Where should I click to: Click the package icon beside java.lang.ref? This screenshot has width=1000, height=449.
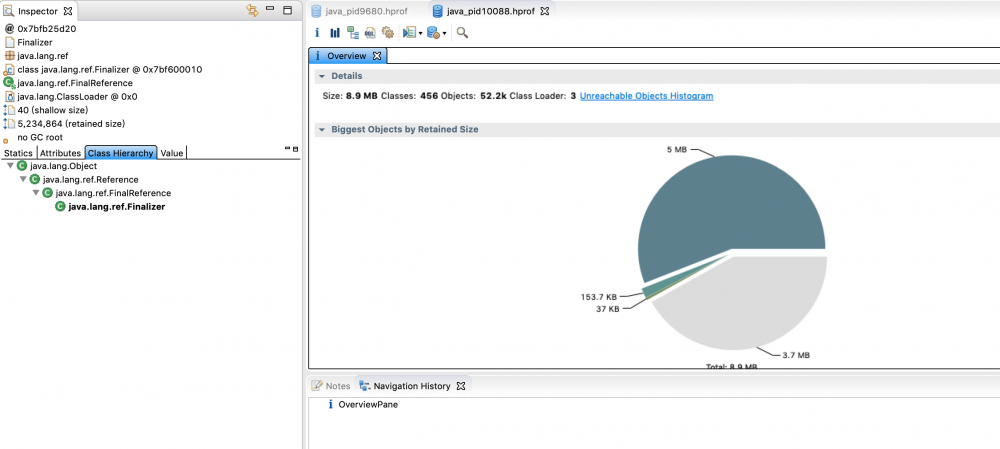click(10, 56)
